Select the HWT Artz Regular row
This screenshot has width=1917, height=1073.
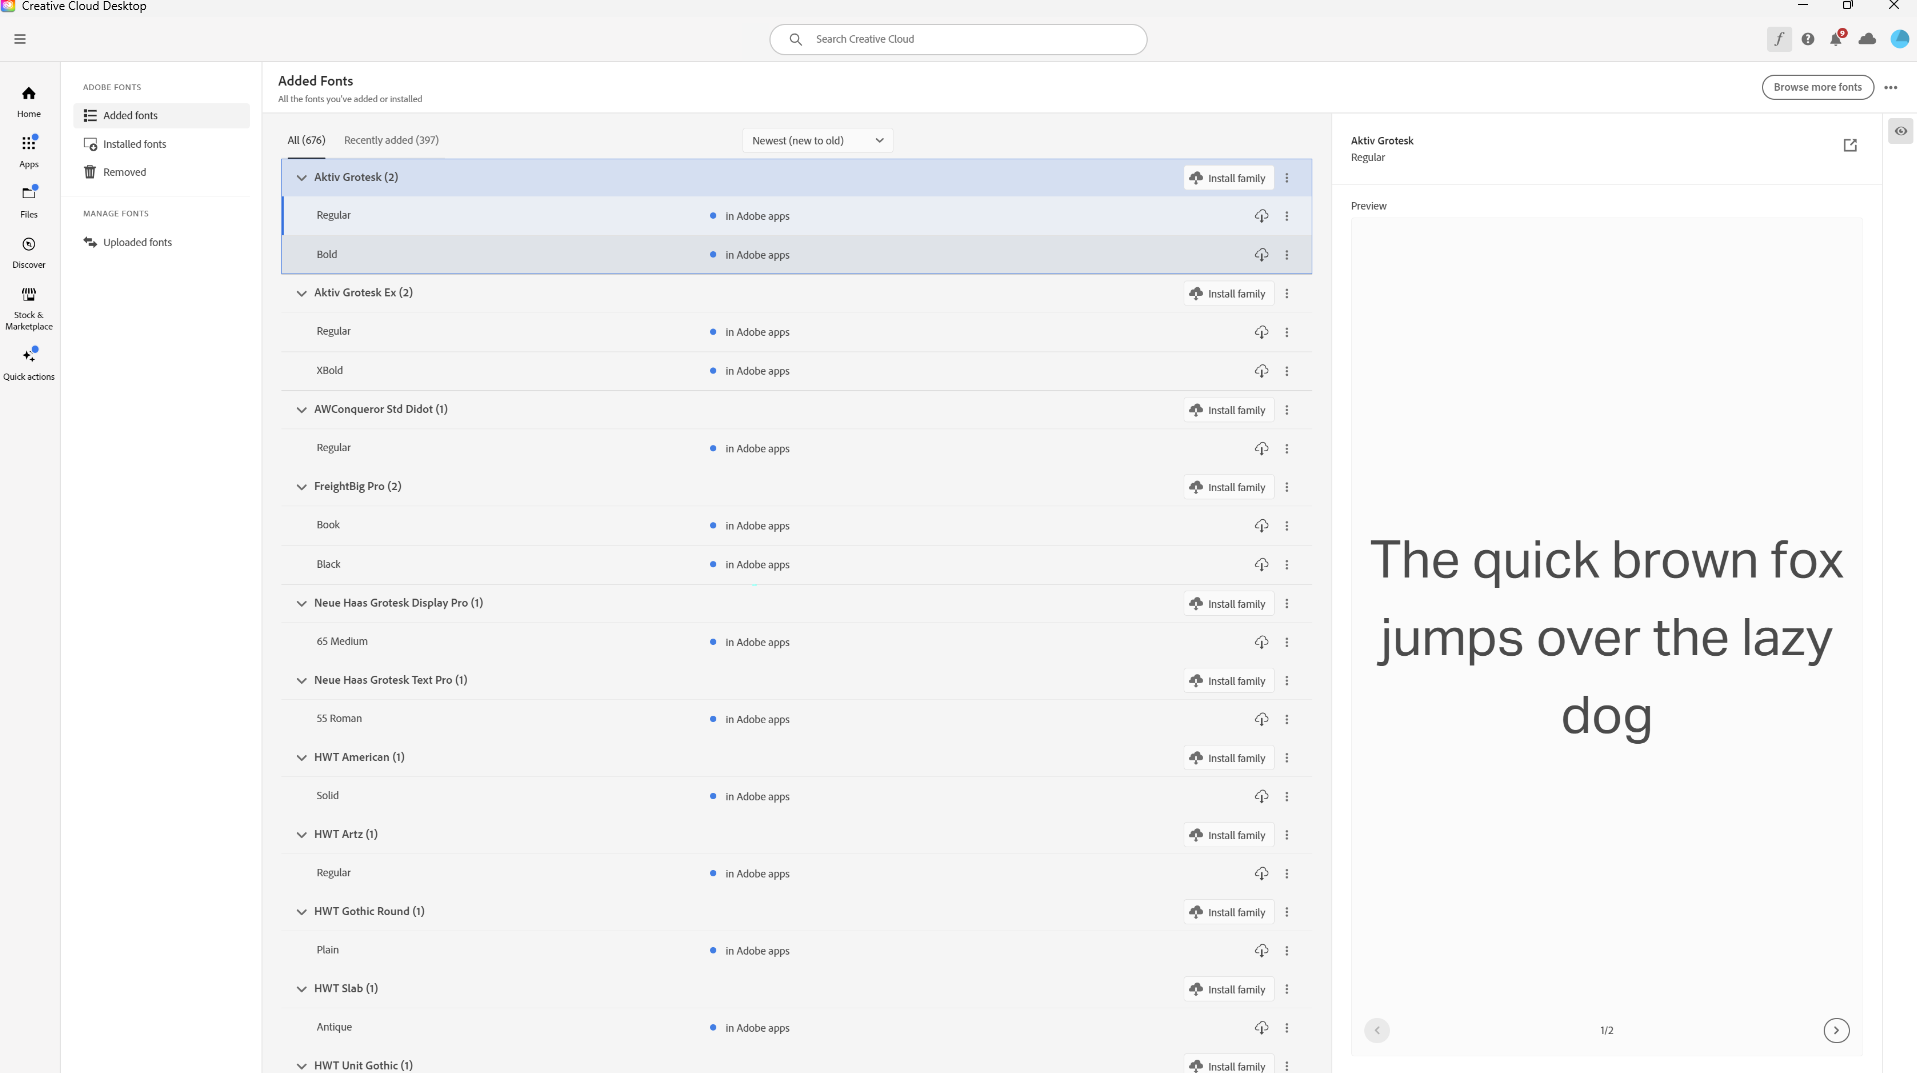[796, 873]
